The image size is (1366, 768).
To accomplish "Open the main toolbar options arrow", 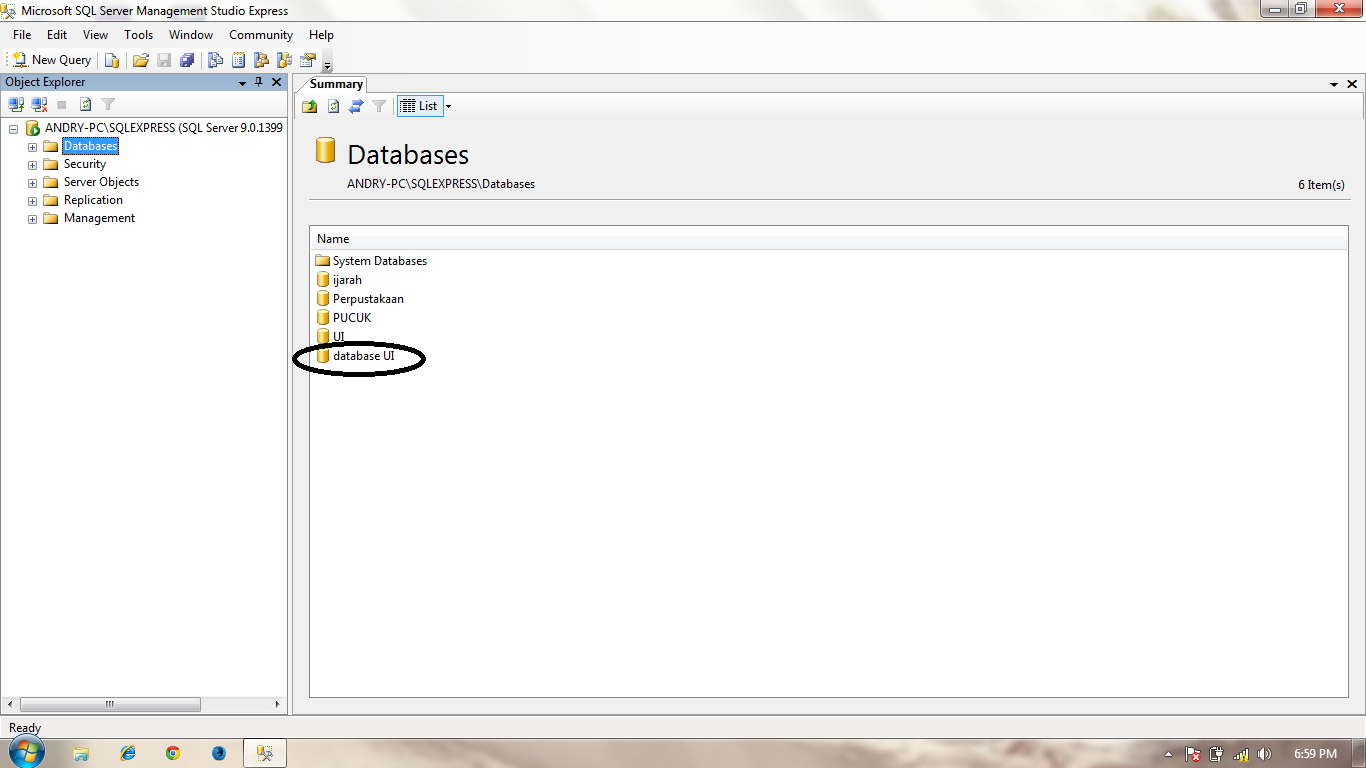I will pyautogui.click(x=327, y=62).
